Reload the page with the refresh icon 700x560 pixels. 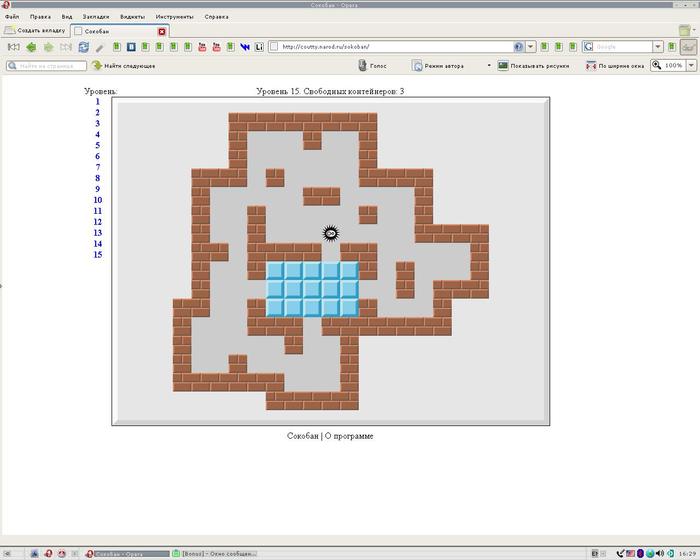coord(83,47)
